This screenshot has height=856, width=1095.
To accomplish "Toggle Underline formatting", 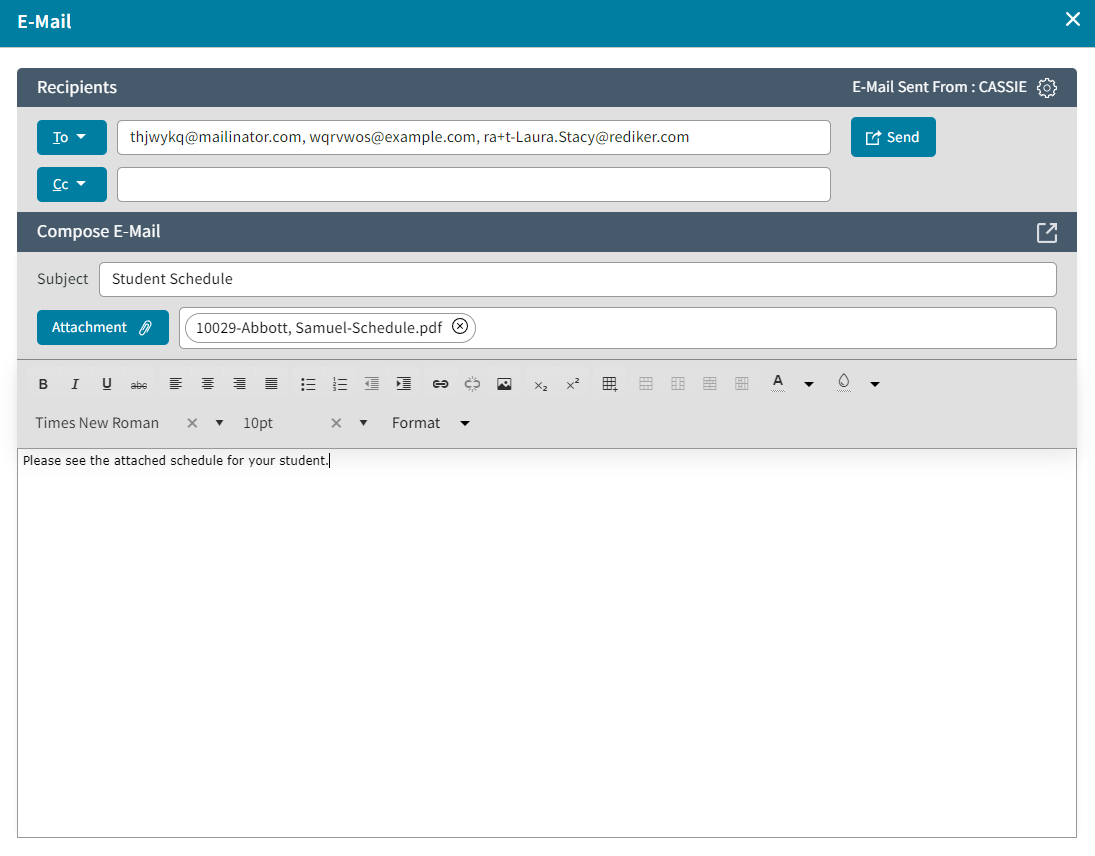I will (107, 384).
